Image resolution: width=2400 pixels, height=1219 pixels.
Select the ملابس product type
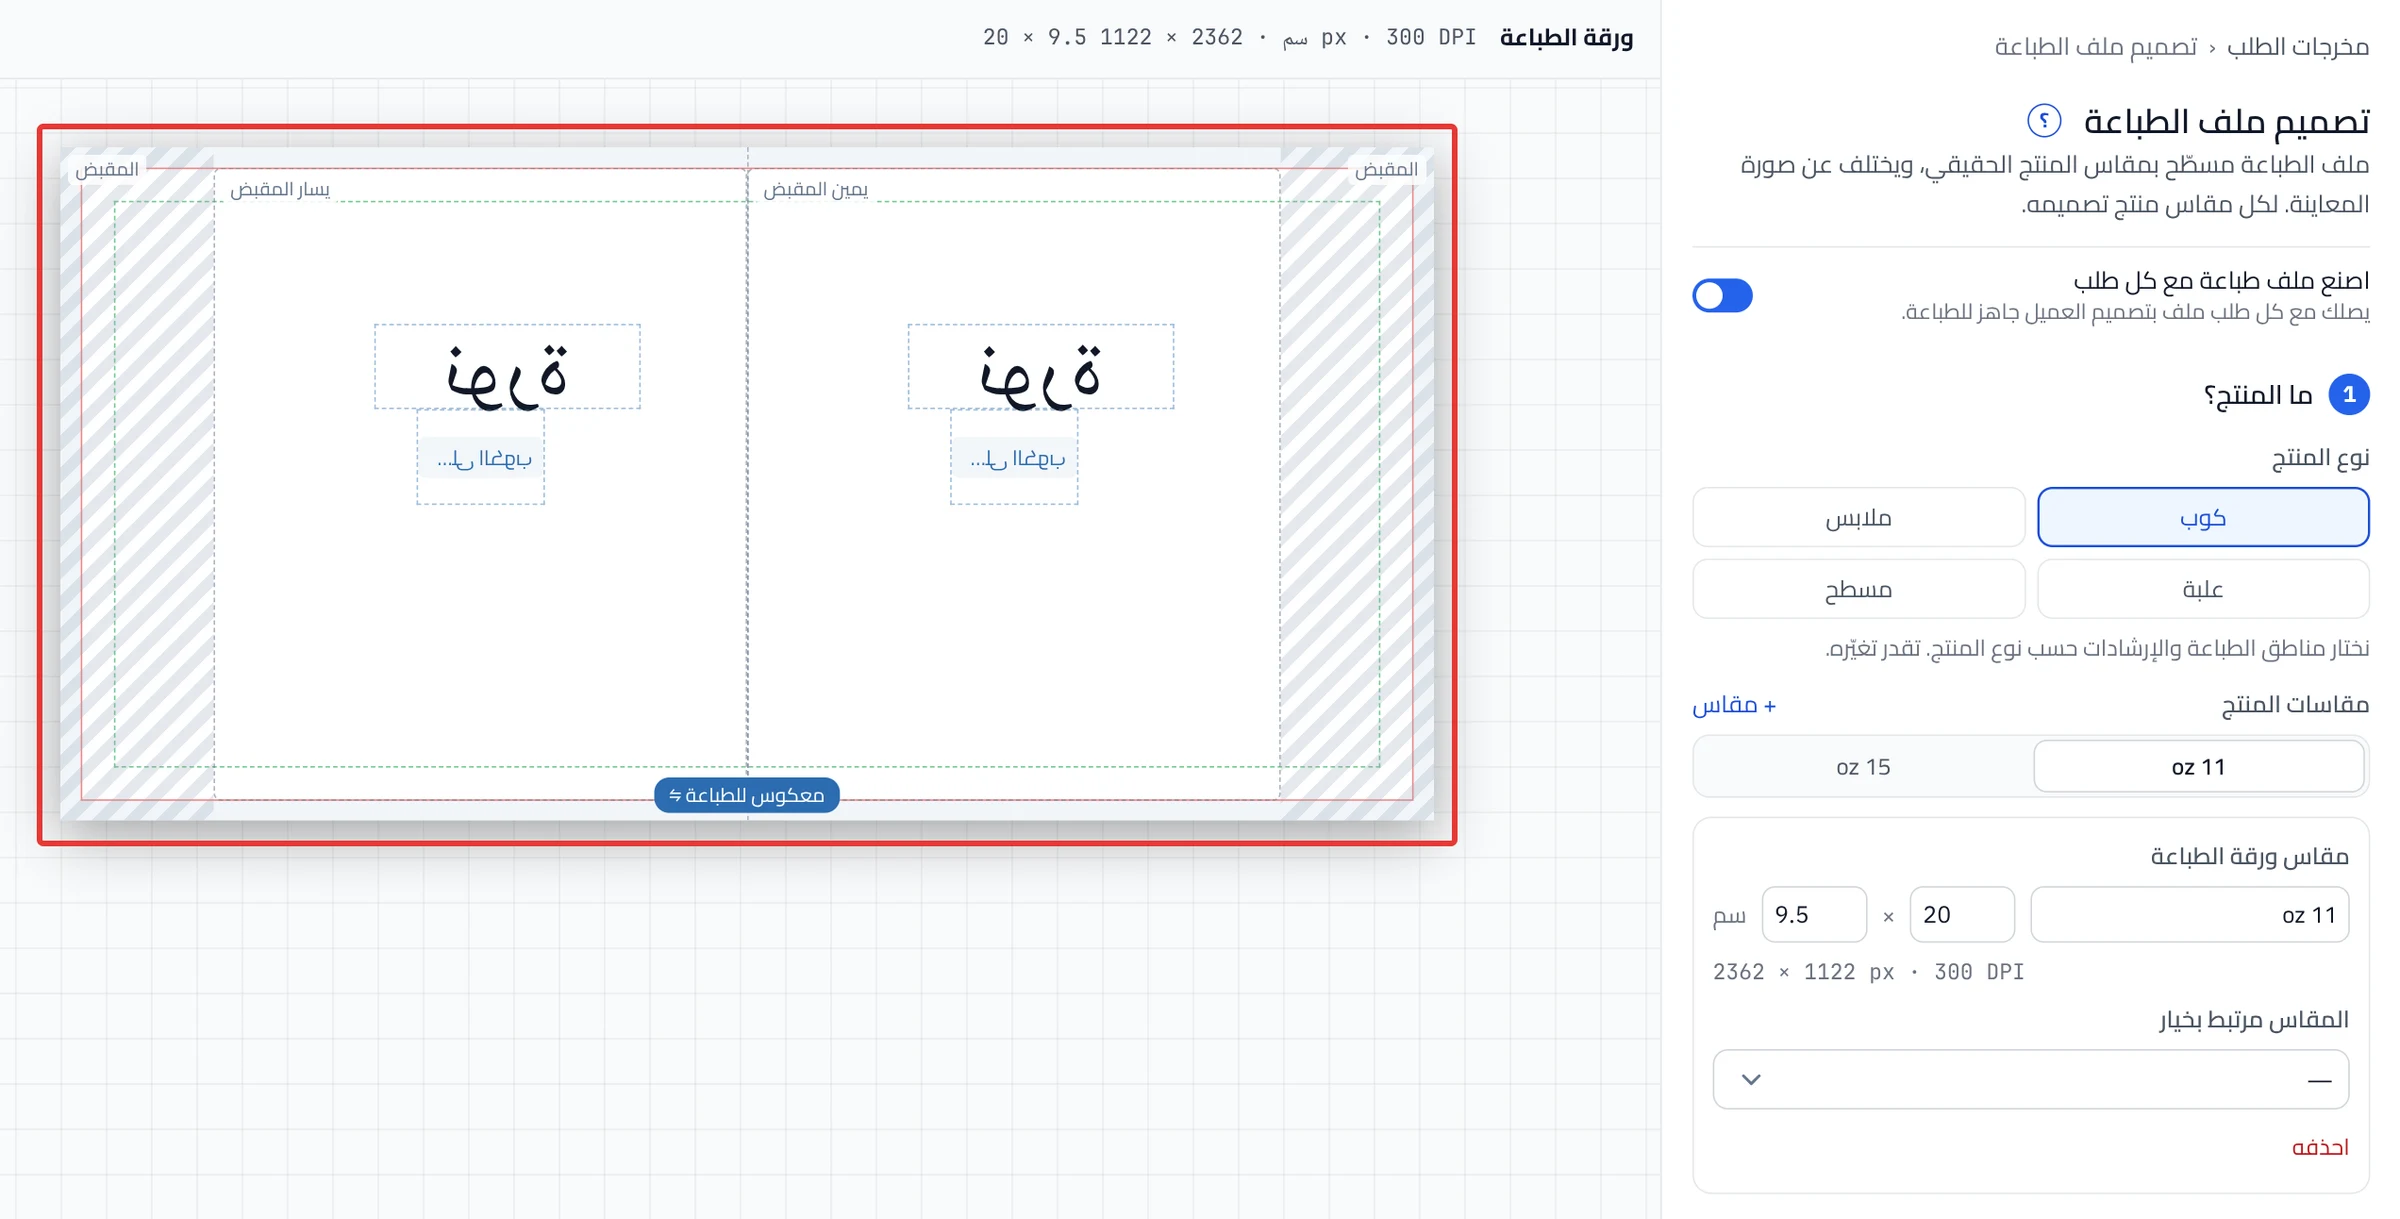click(x=1858, y=517)
